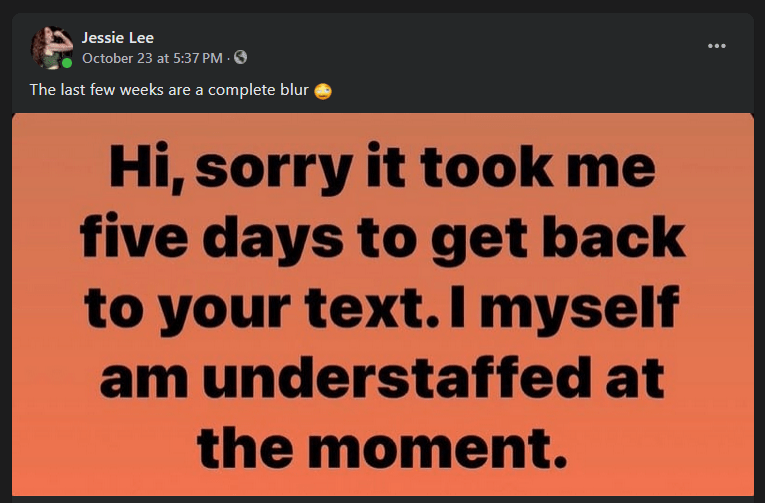Click the "five days to get back" line

tap(383, 240)
